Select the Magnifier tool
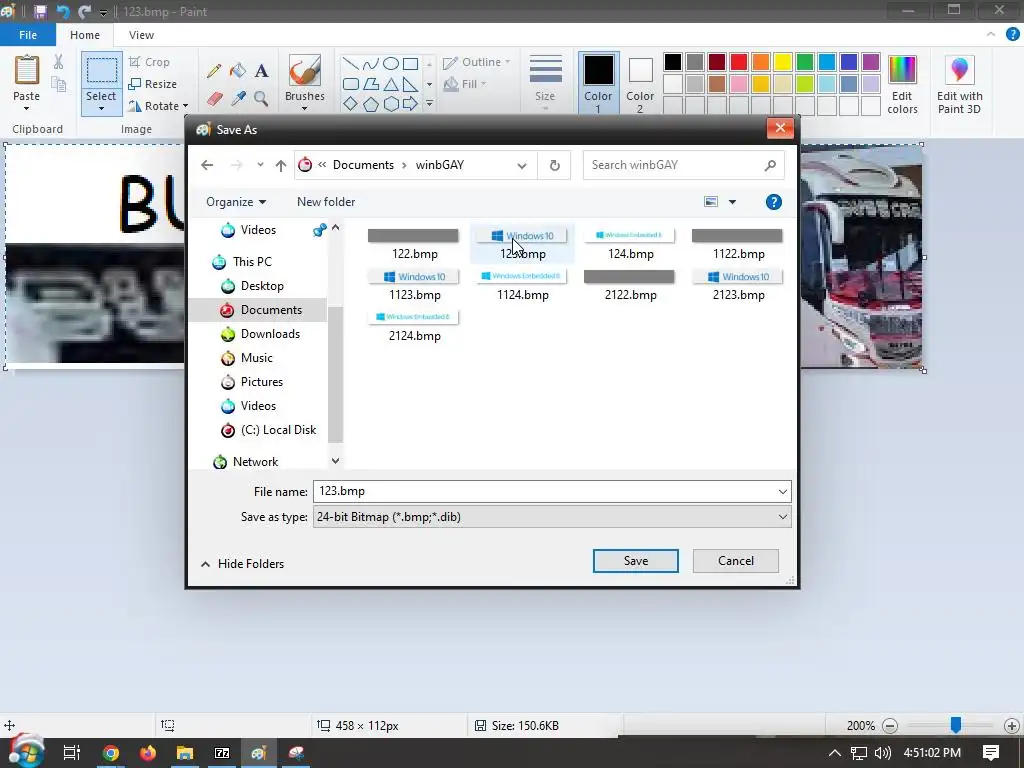This screenshot has width=1024, height=768. [261, 99]
